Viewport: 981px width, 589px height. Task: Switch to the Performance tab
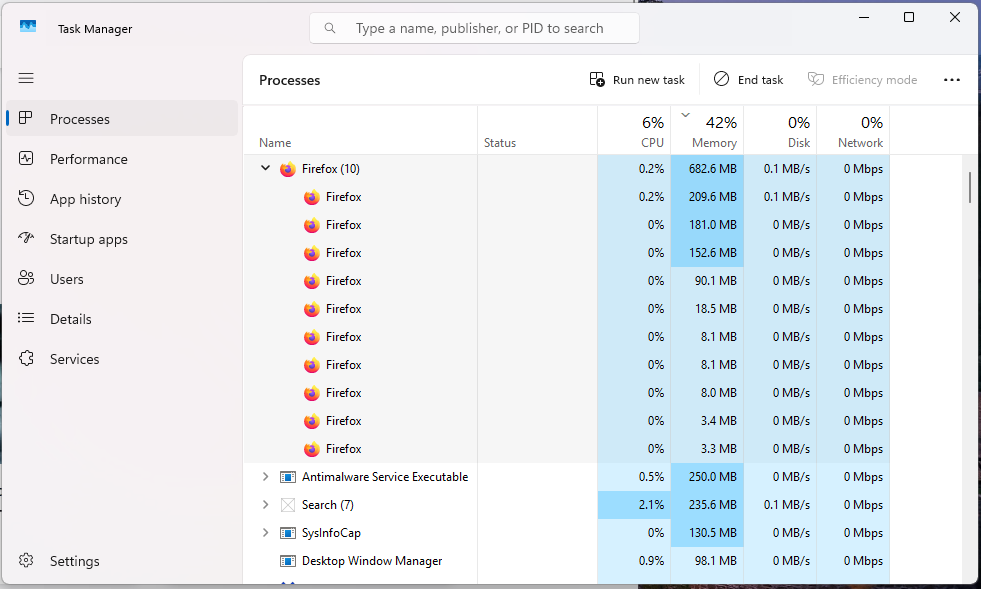point(122,158)
